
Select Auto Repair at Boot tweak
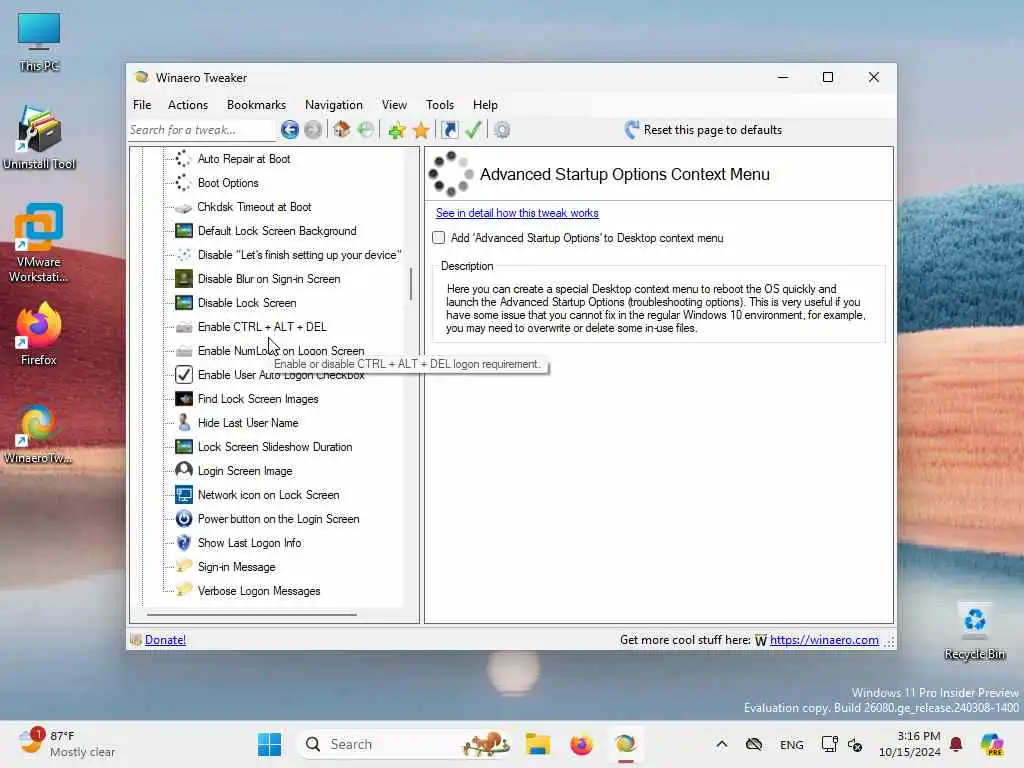tap(244, 159)
